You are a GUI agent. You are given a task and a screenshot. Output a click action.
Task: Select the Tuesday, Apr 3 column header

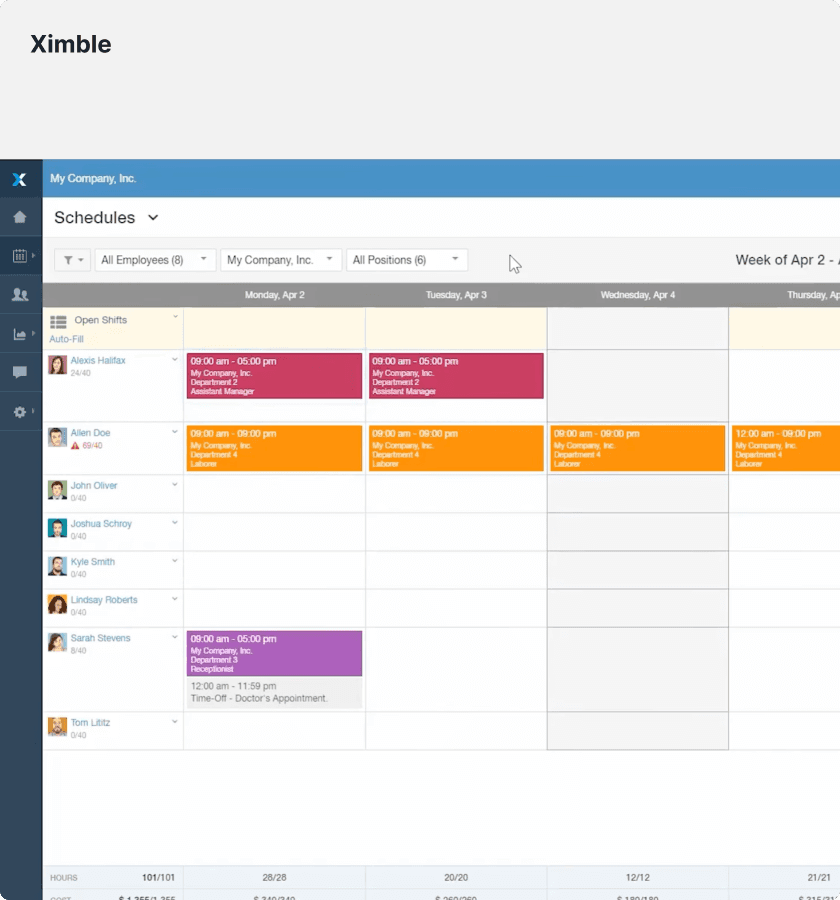tap(456, 295)
